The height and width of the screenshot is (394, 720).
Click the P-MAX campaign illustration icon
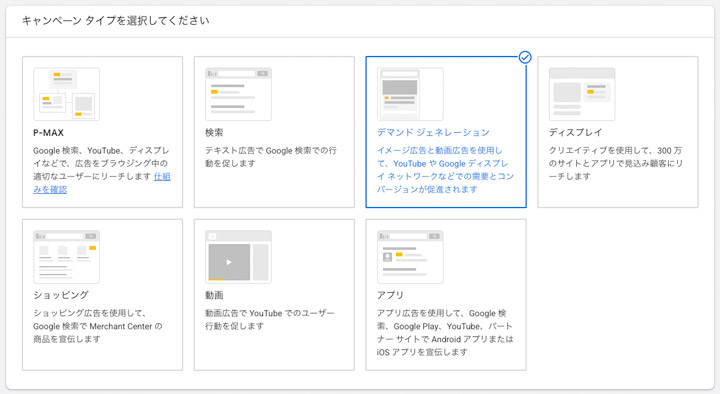[x=66, y=94]
